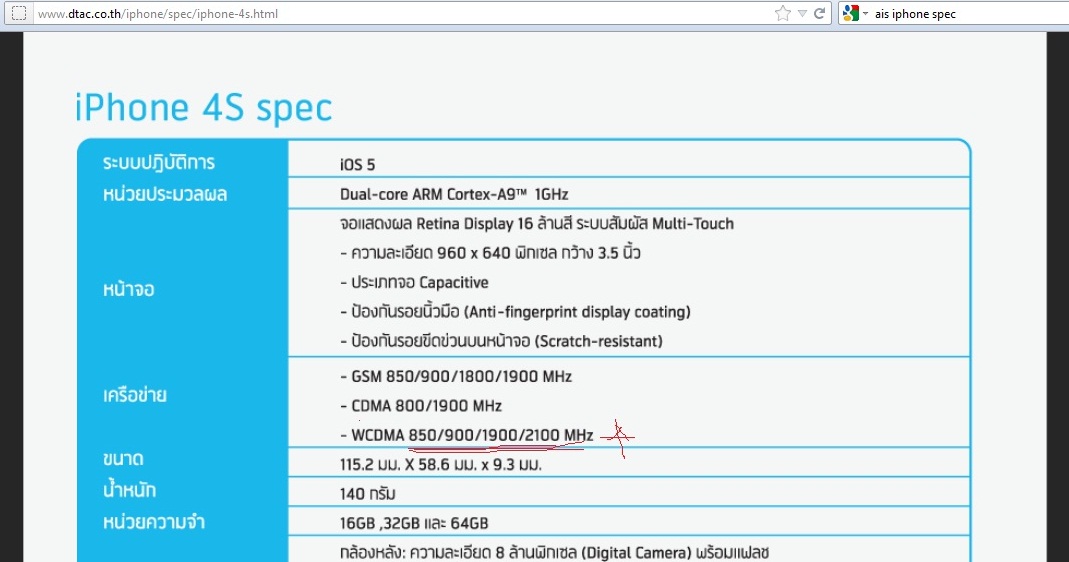Click the 'Retina Display 16 ล้านสี' line
Screen dimensions: 1069x562
(537, 224)
